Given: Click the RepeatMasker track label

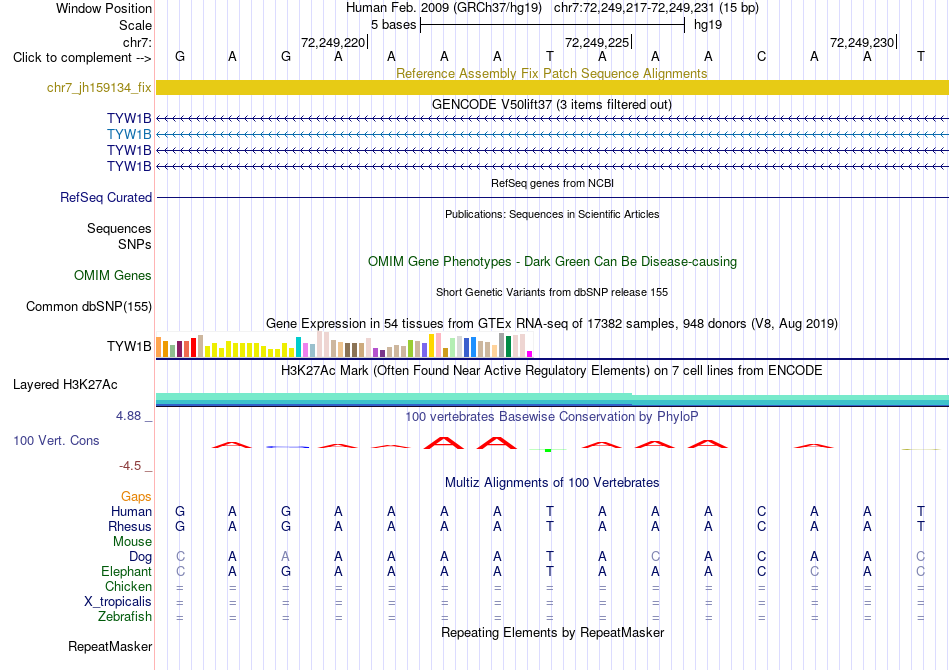Looking at the screenshot, I should [110, 646].
